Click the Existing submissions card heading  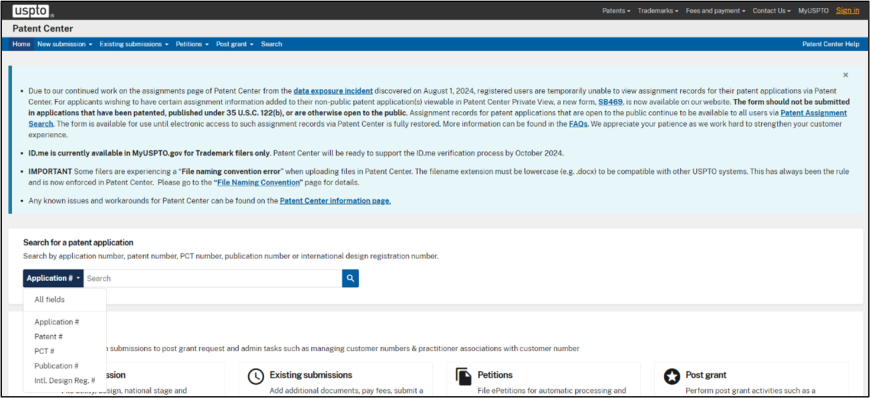[x=311, y=375]
